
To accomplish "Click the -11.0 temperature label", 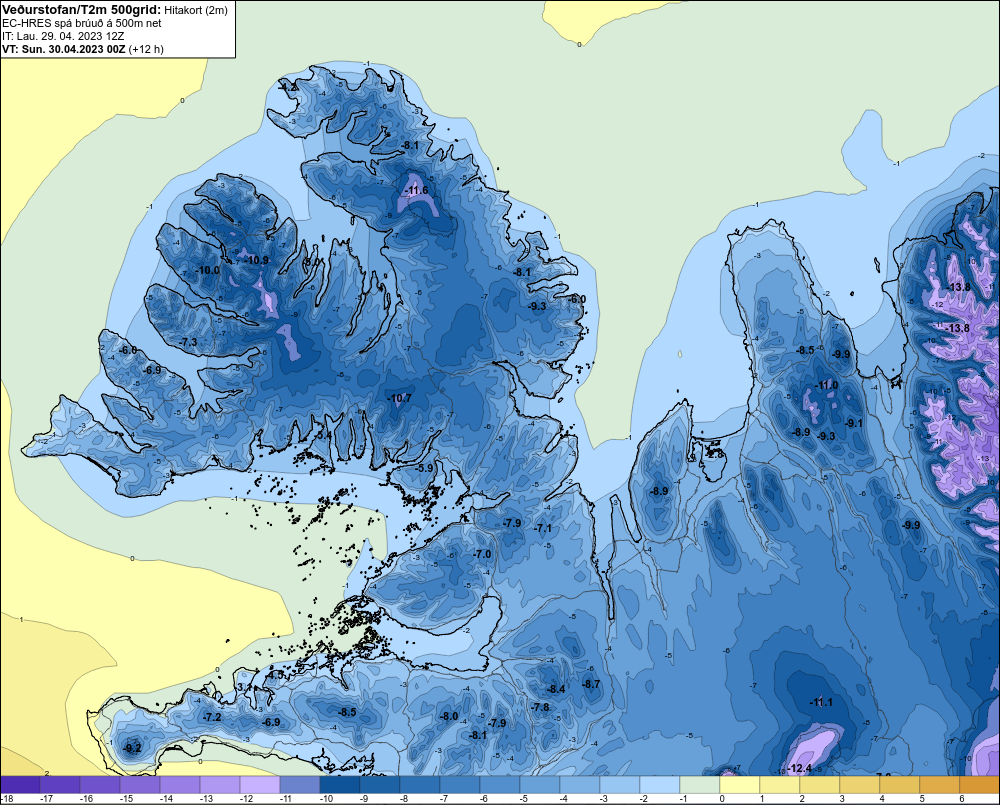I will coord(827,385).
